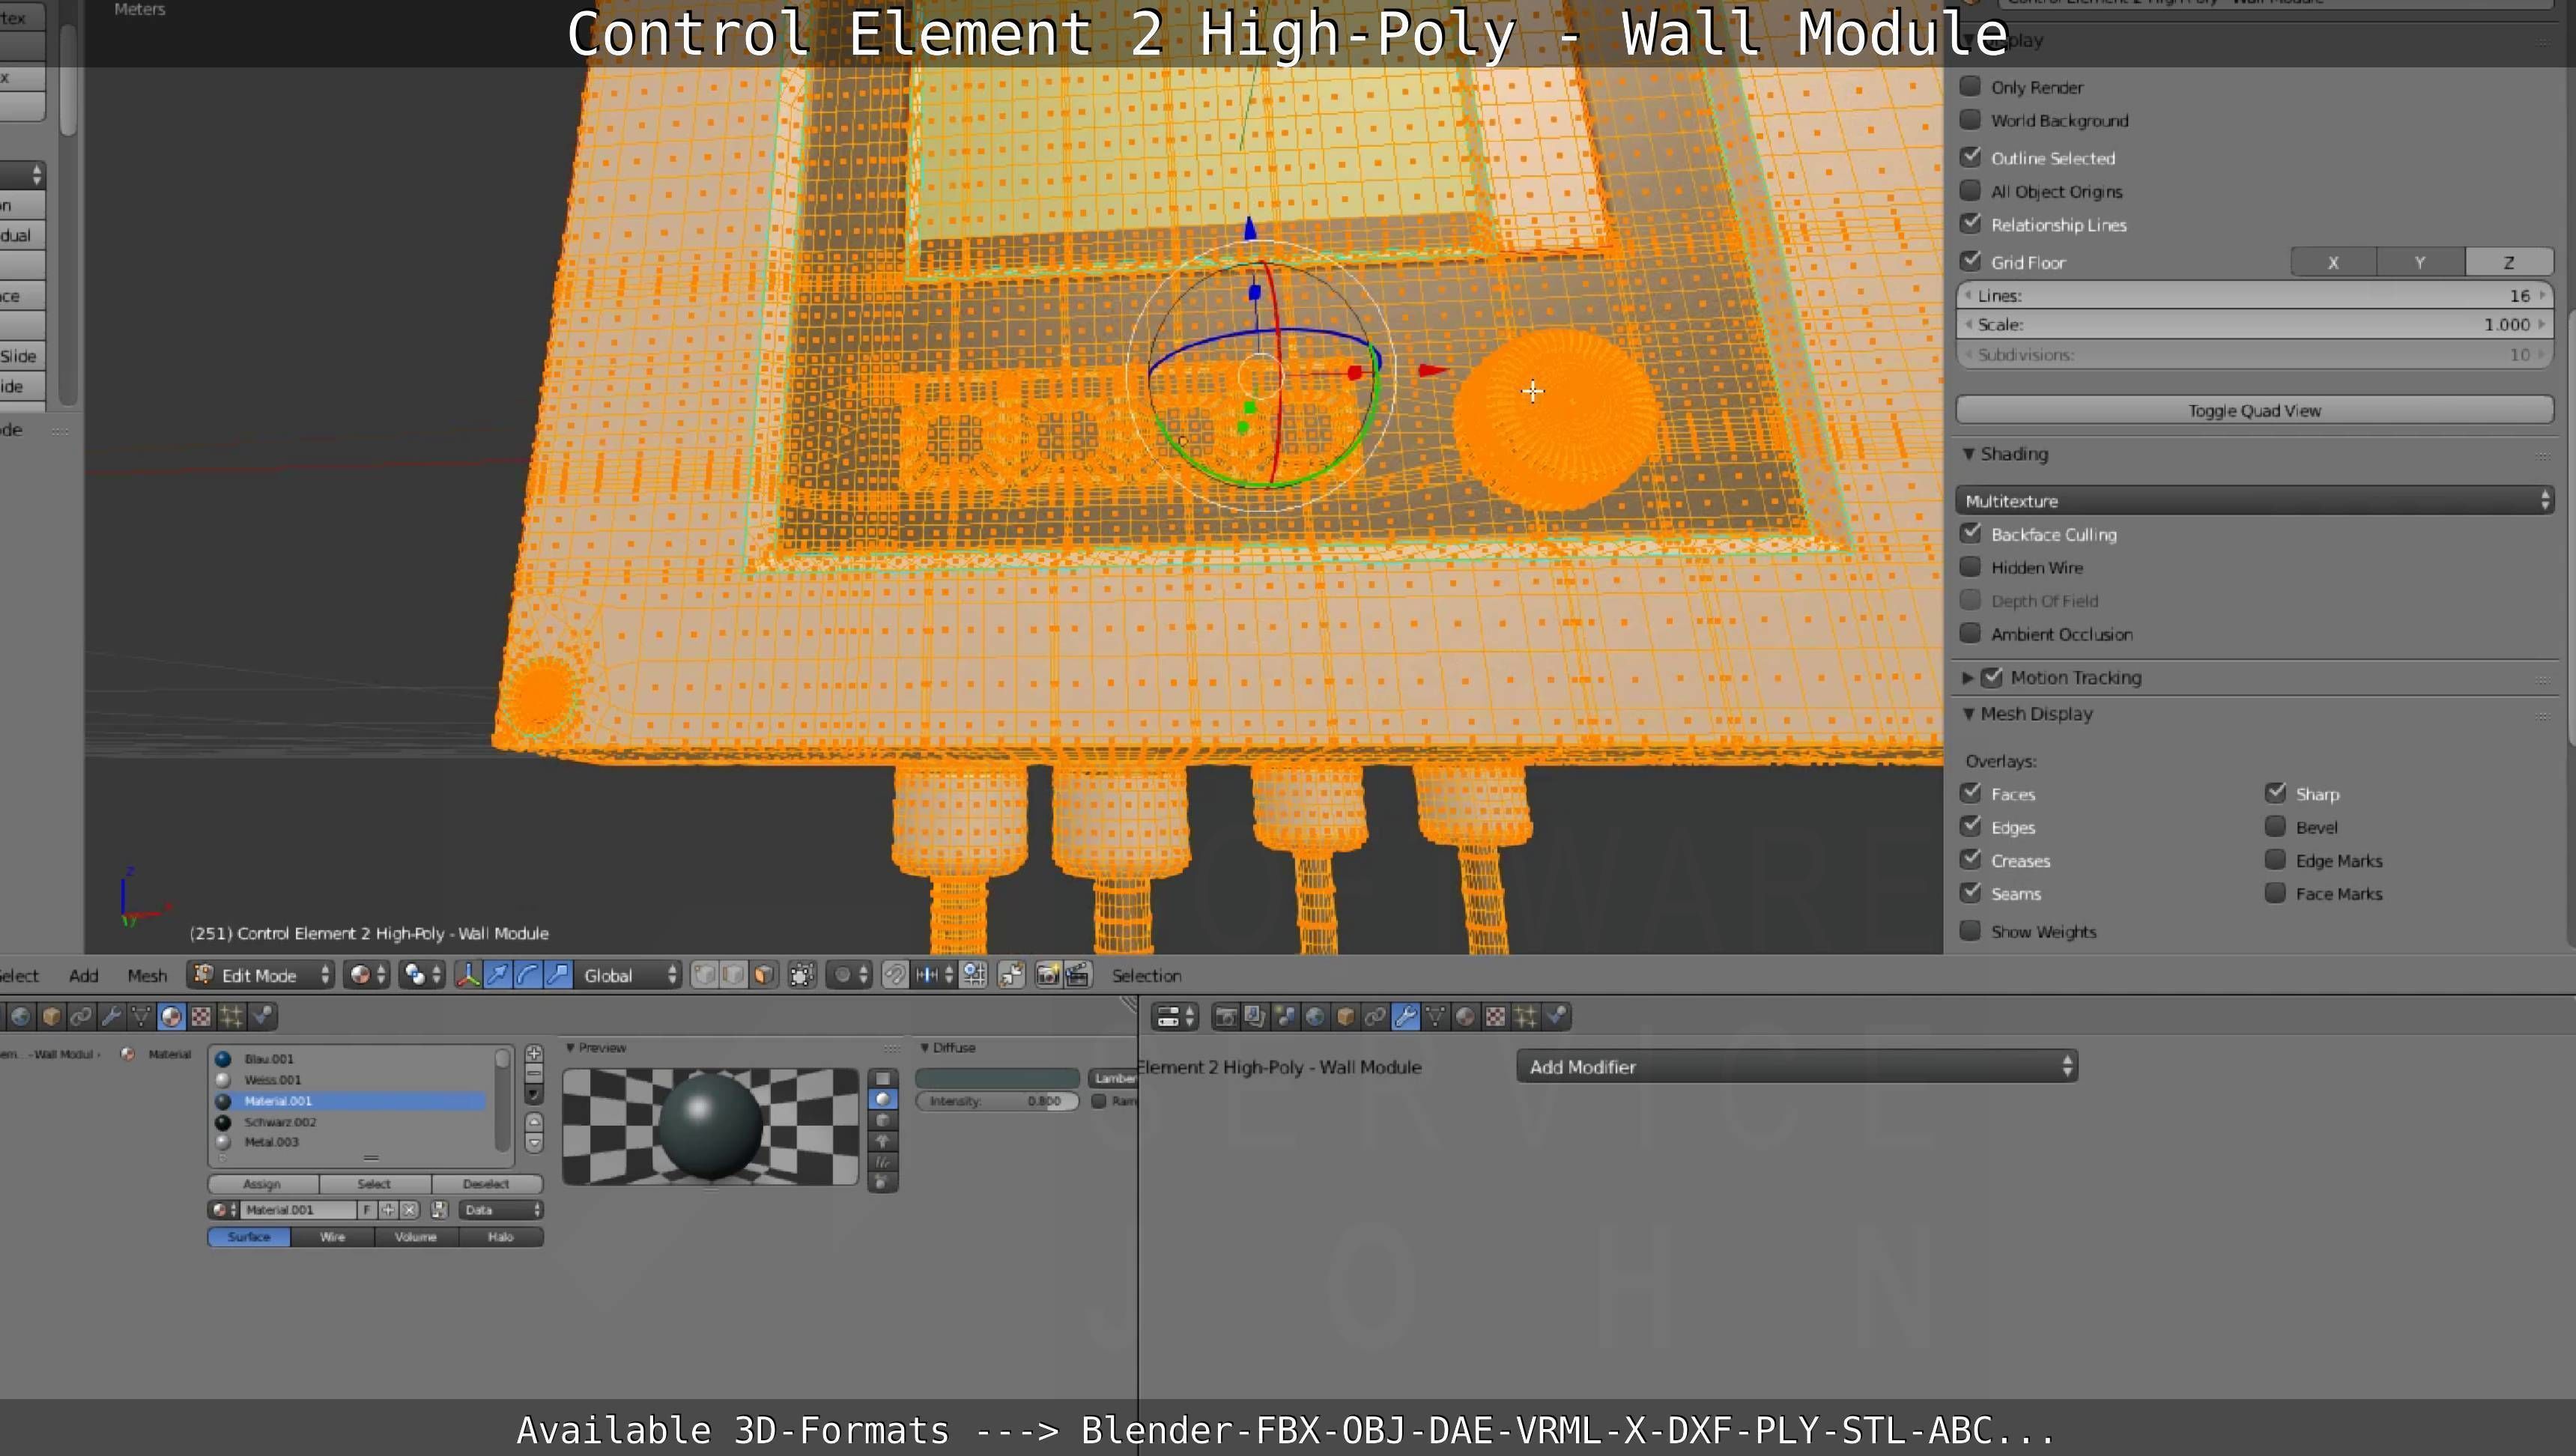Toggle the grid floor Y axis button
Image resolution: width=2576 pixels, height=1456 pixels.
[x=2421, y=262]
